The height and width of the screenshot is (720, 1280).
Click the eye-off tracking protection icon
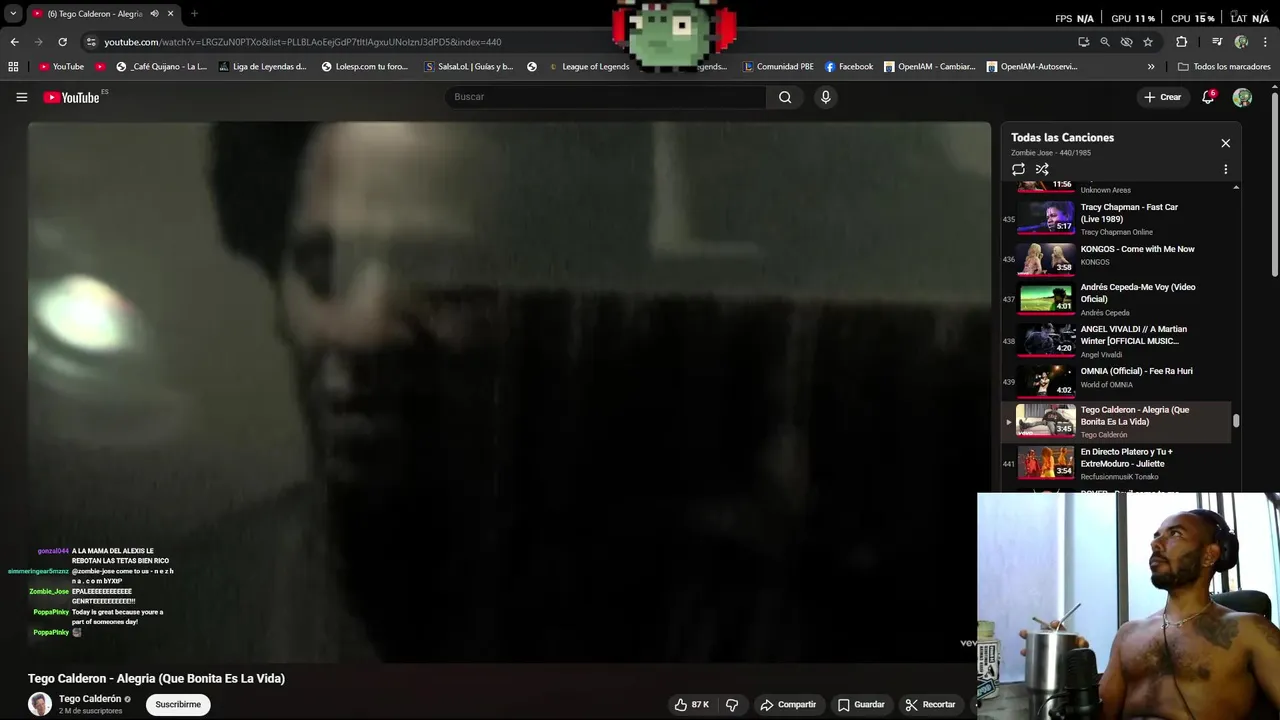click(x=1127, y=42)
